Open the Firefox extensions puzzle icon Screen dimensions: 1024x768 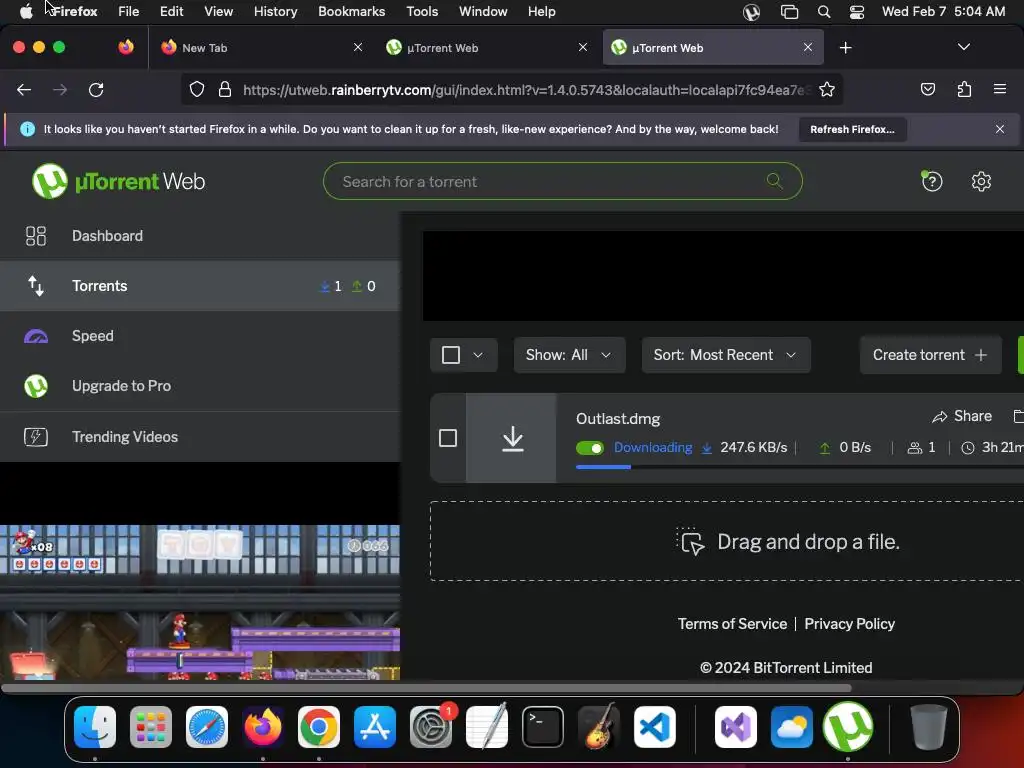964,89
